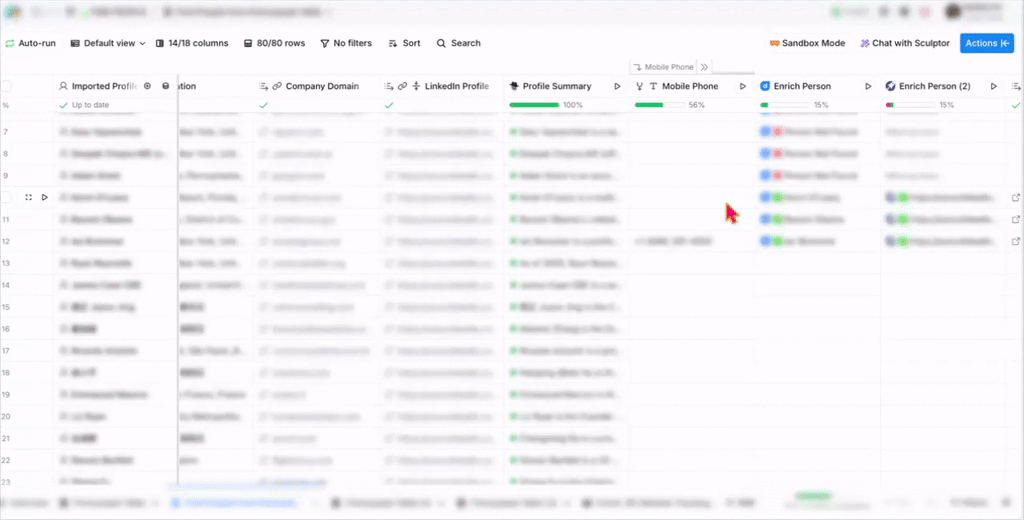
Task: Click the list icon before Company Domain
Action: (264, 86)
